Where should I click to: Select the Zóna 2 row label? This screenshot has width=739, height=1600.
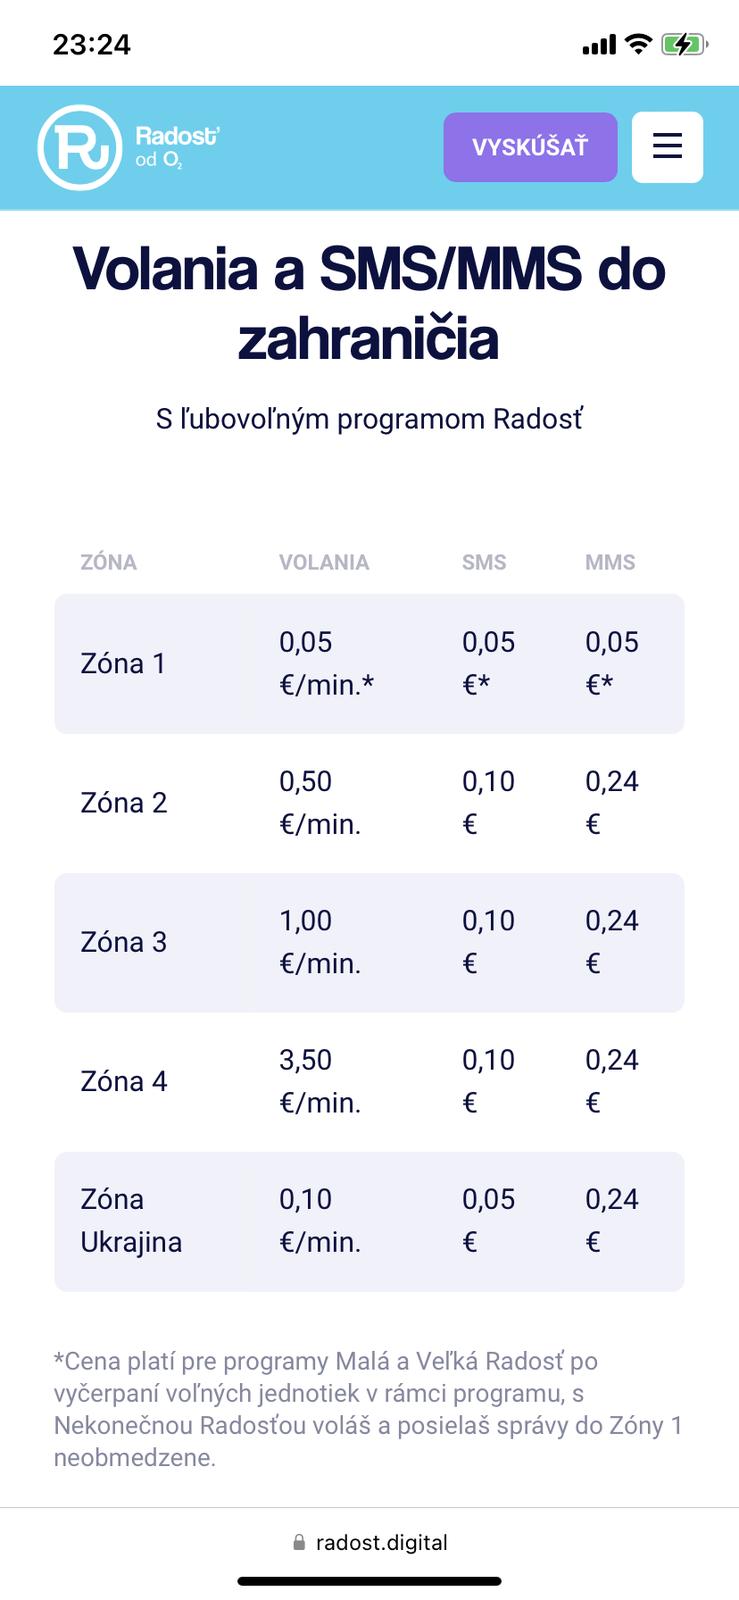(x=123, y=803)
